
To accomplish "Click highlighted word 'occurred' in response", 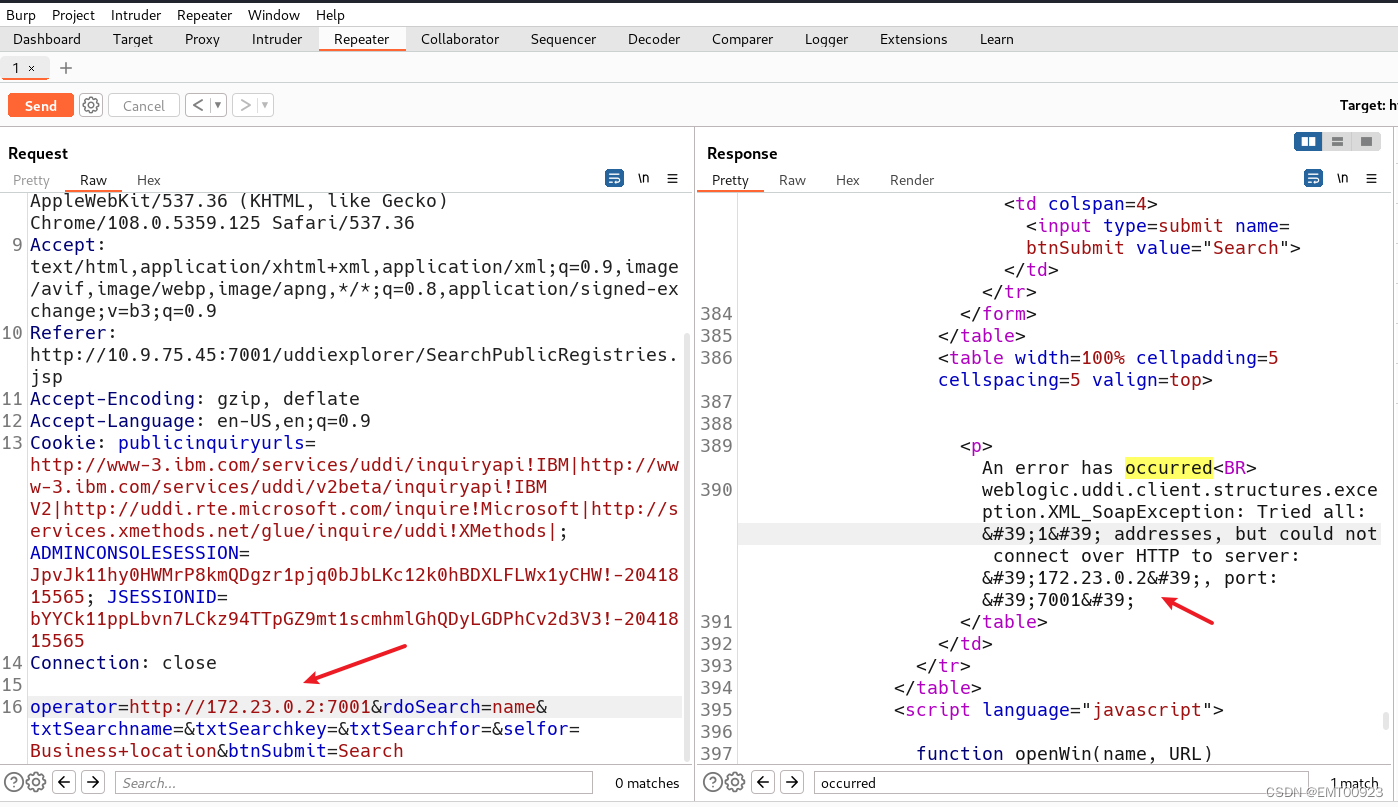I will [1168, 468].
